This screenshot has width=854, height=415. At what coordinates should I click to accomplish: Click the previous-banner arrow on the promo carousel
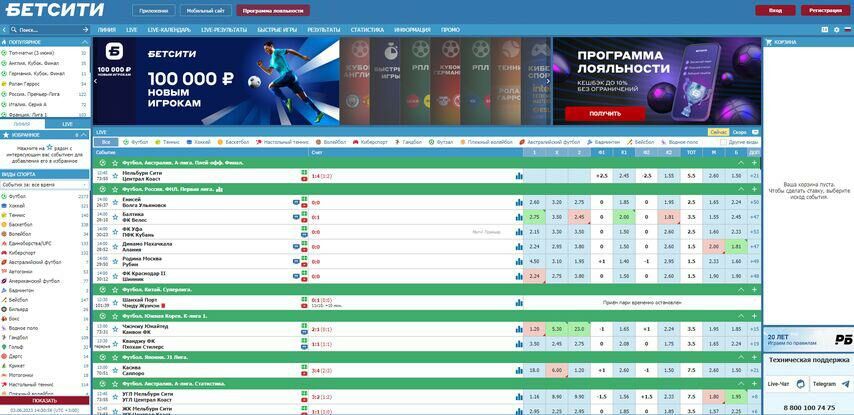(97, 80)
